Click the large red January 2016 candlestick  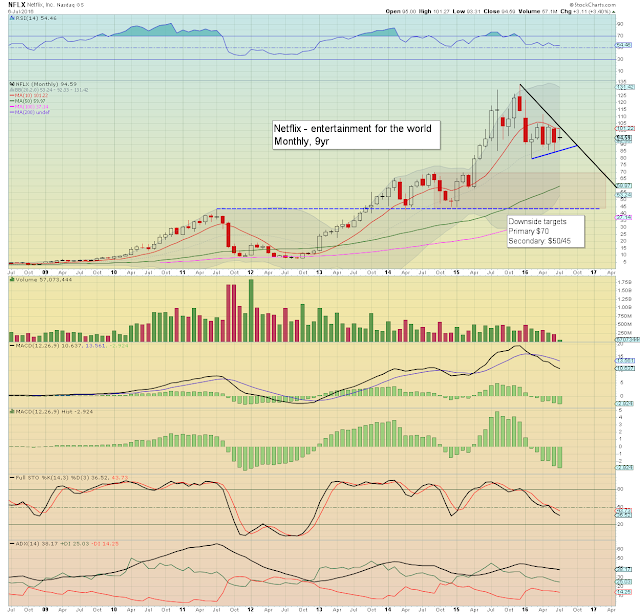[x=525, y=130]
